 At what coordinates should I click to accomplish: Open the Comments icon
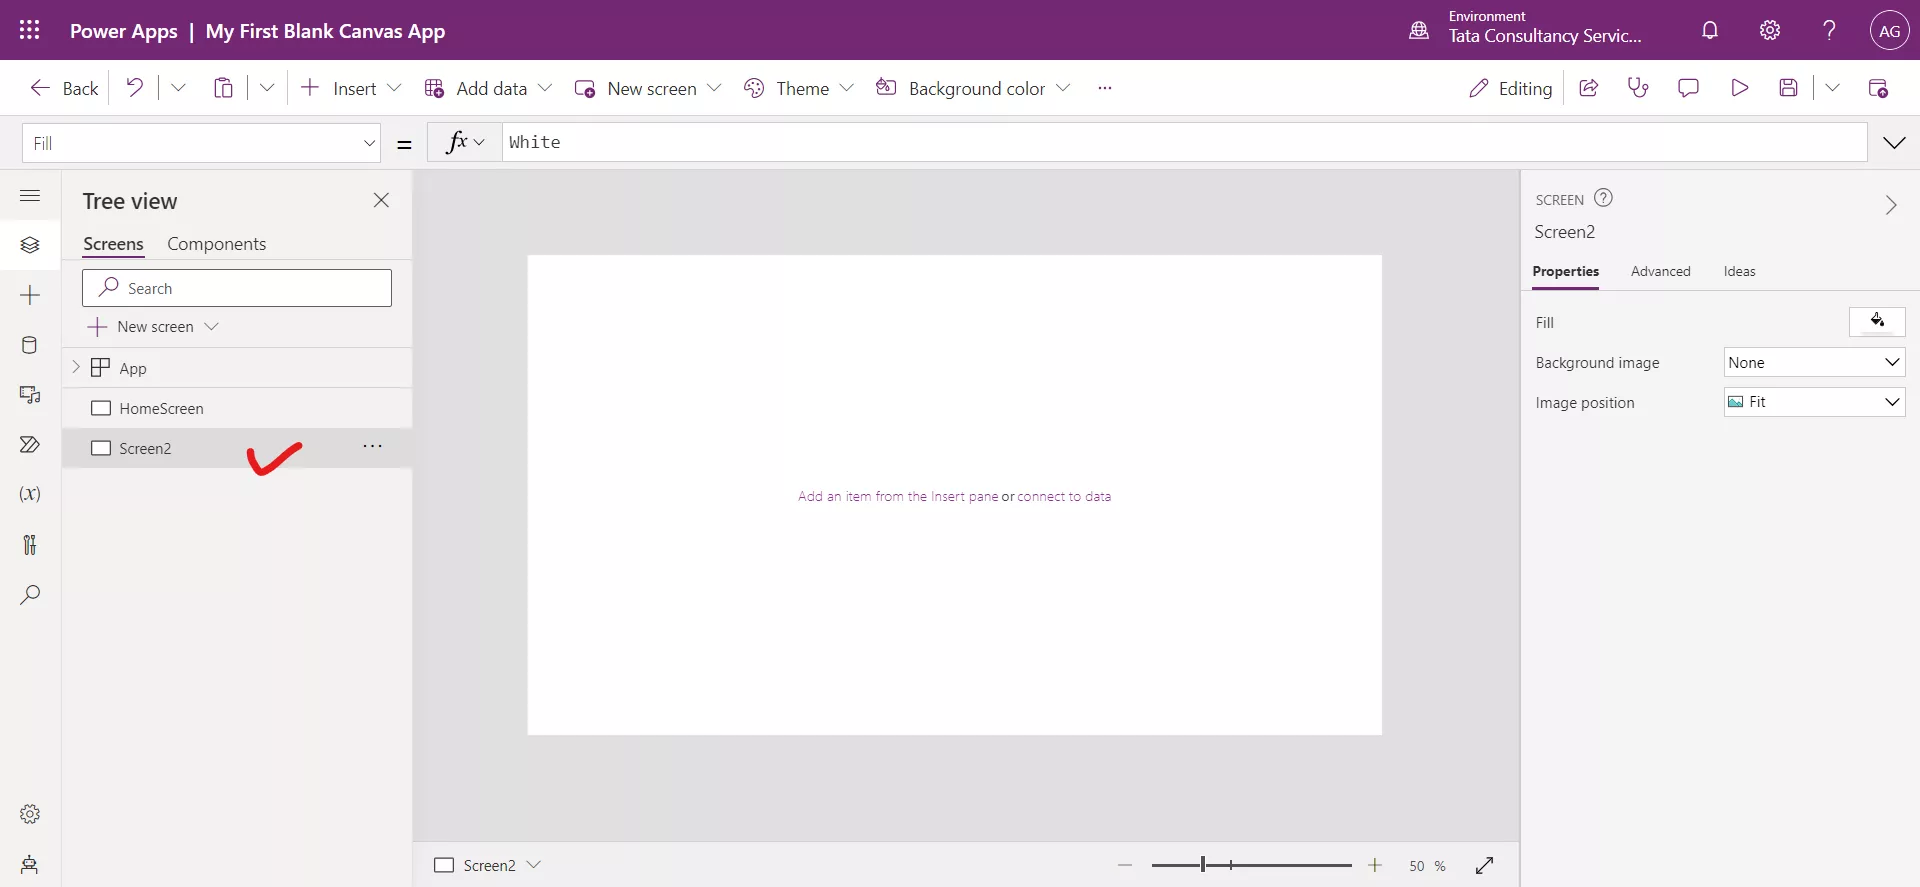coord(1688,88)
